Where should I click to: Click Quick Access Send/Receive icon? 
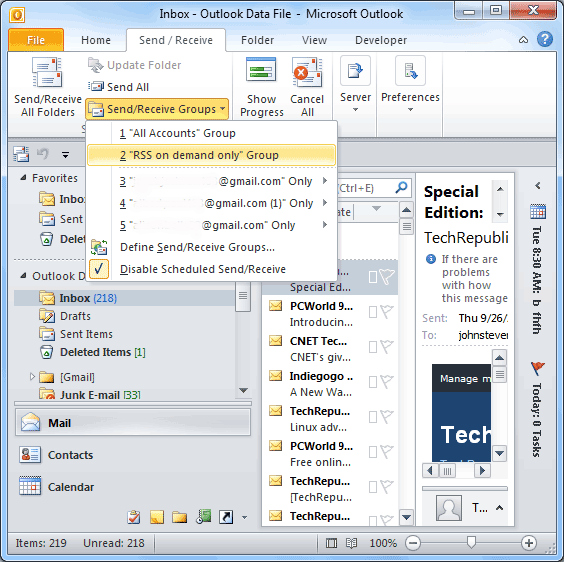tap(21, 154)
